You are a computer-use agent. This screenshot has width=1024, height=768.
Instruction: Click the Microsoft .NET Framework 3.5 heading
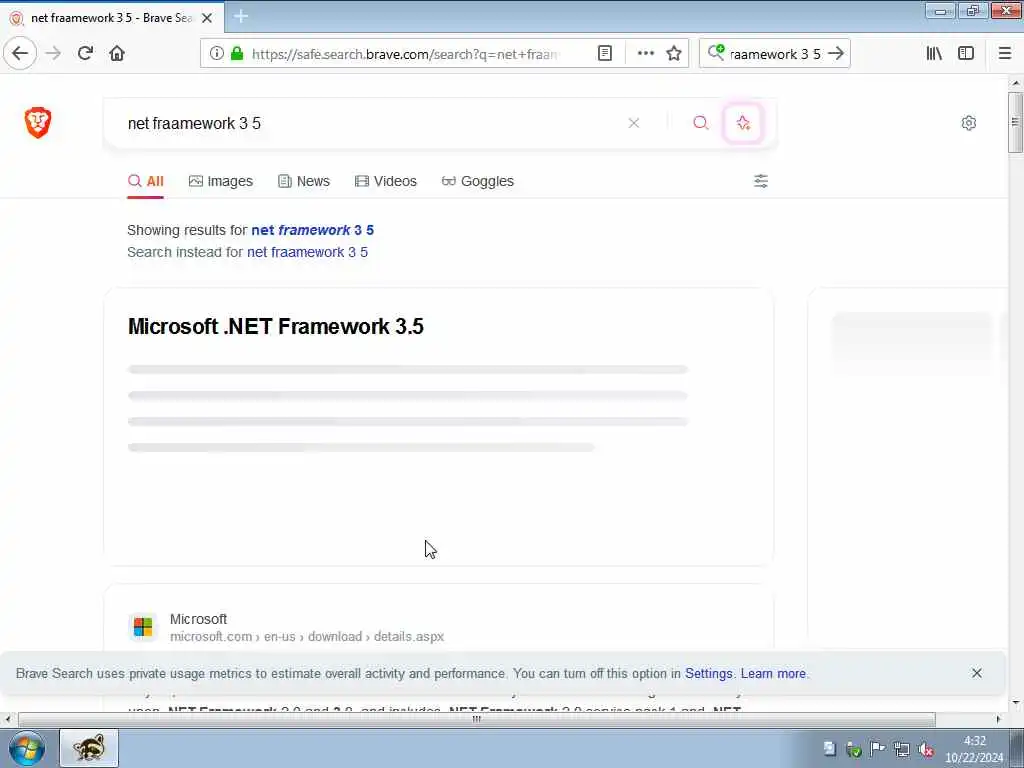[276, 326]
